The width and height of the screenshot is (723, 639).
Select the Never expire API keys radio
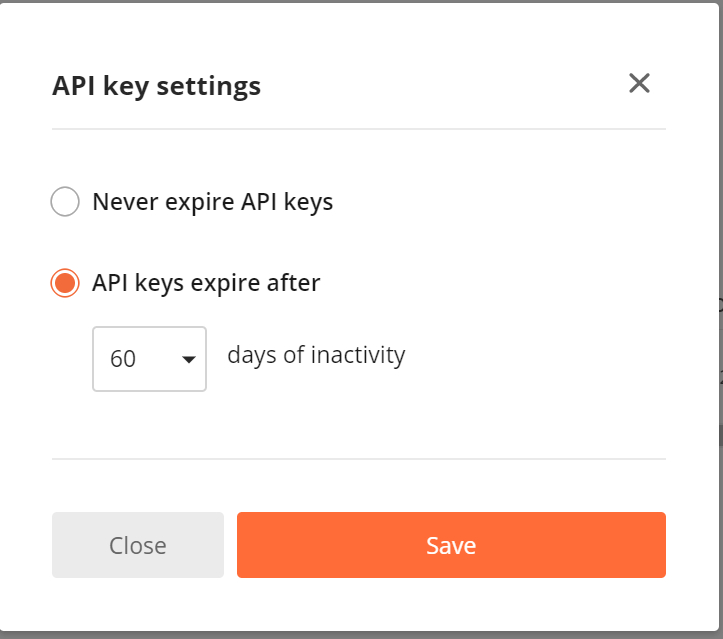point(65,201)
